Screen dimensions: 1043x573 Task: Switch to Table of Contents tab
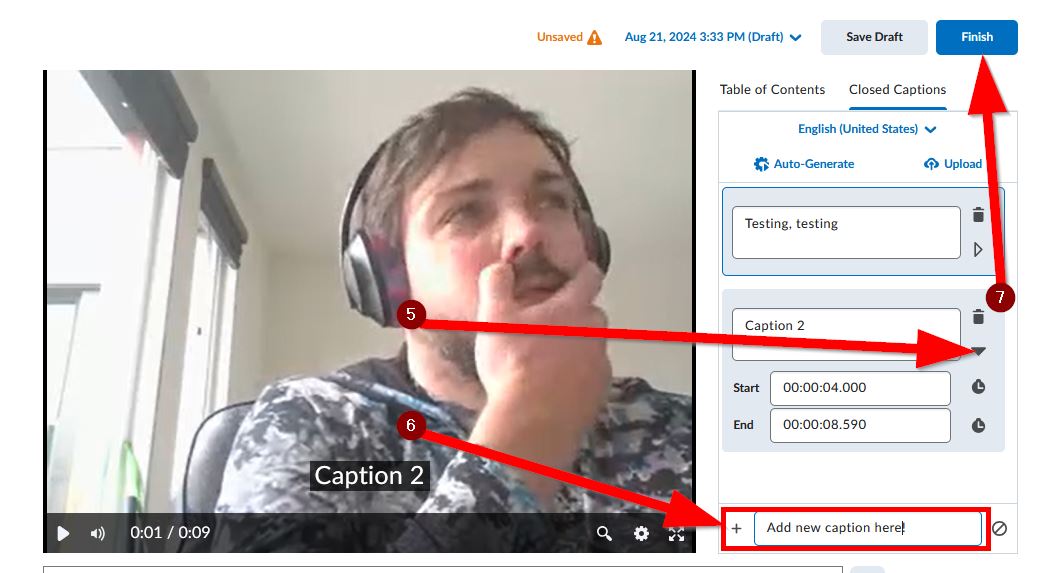click(772, 89)
